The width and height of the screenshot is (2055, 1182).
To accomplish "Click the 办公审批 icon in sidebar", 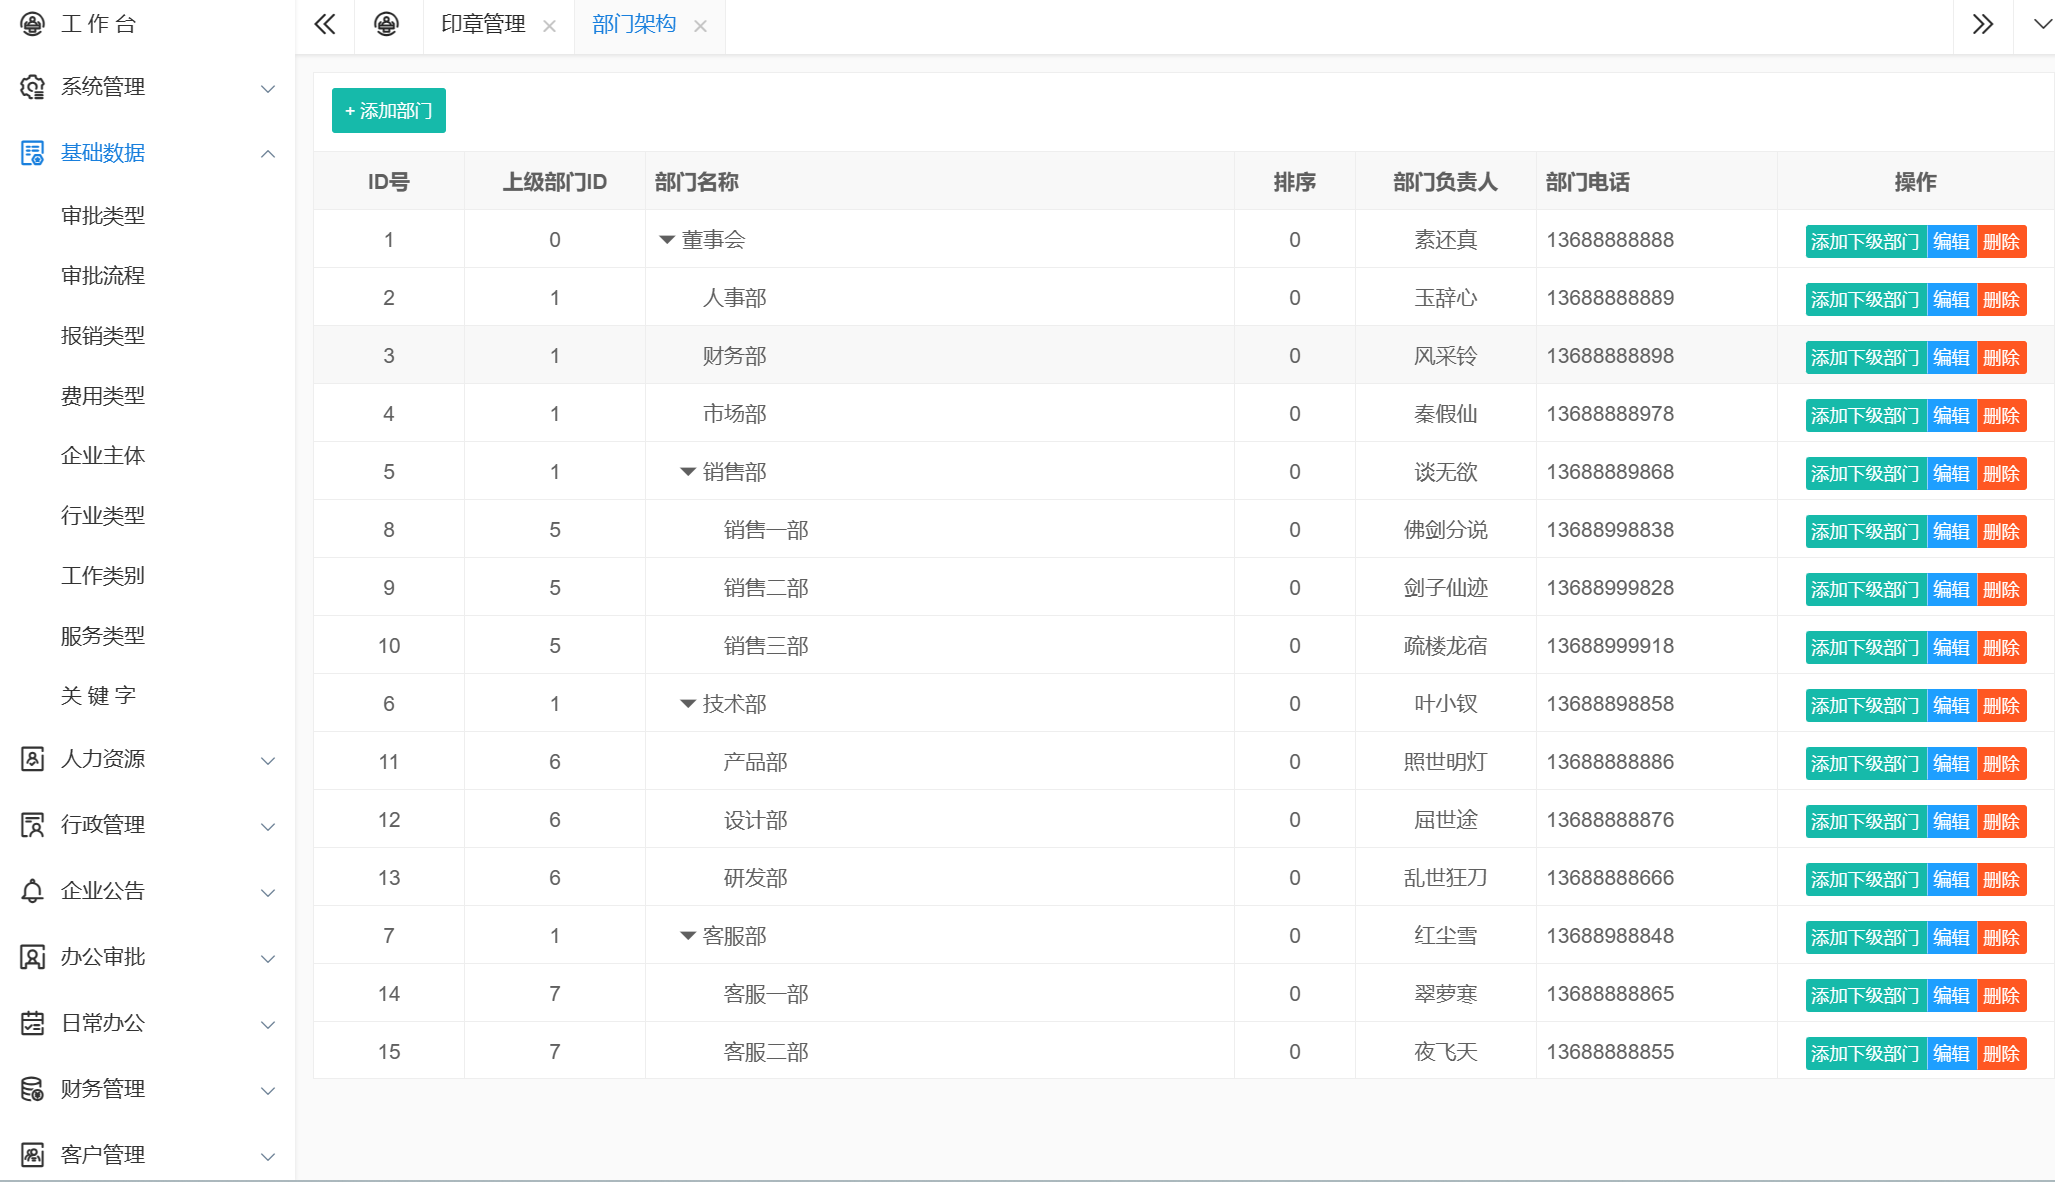I will tap(32, 957).
